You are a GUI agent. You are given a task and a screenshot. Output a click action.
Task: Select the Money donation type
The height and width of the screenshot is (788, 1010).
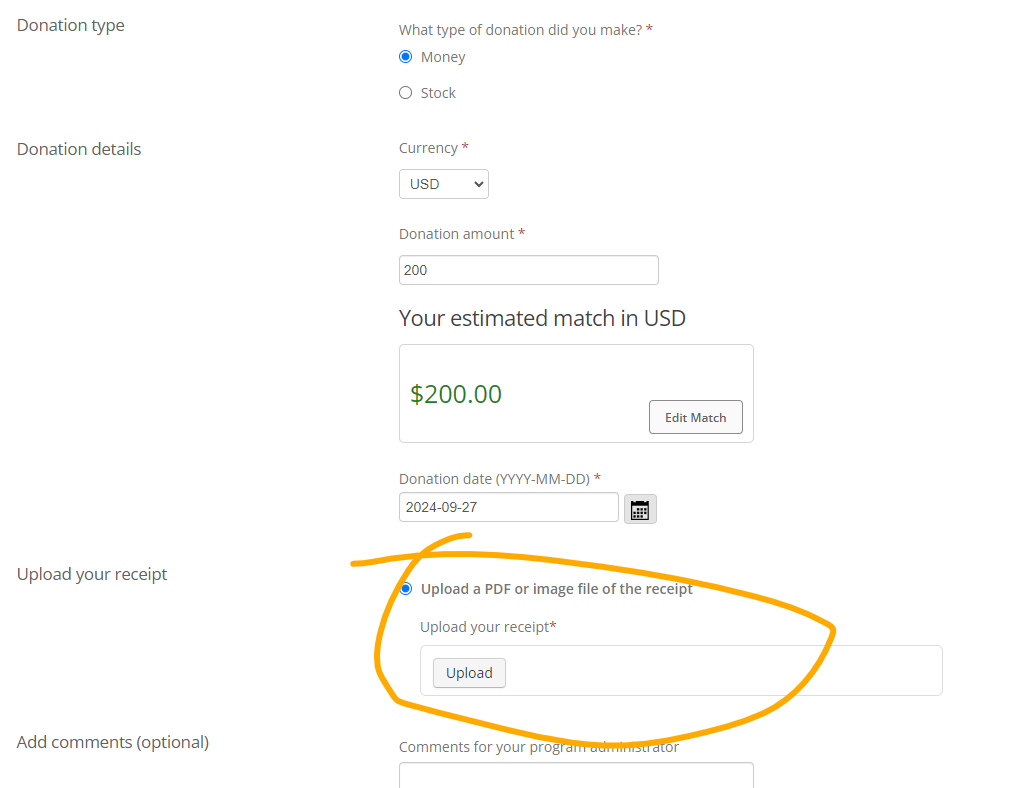pyautogui.click(x=405, y=57)
